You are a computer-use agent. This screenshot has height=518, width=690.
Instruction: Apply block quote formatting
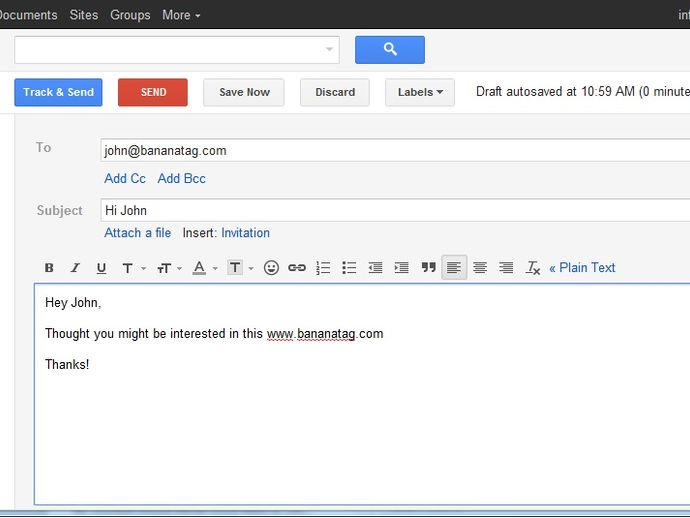click(428, 267)
